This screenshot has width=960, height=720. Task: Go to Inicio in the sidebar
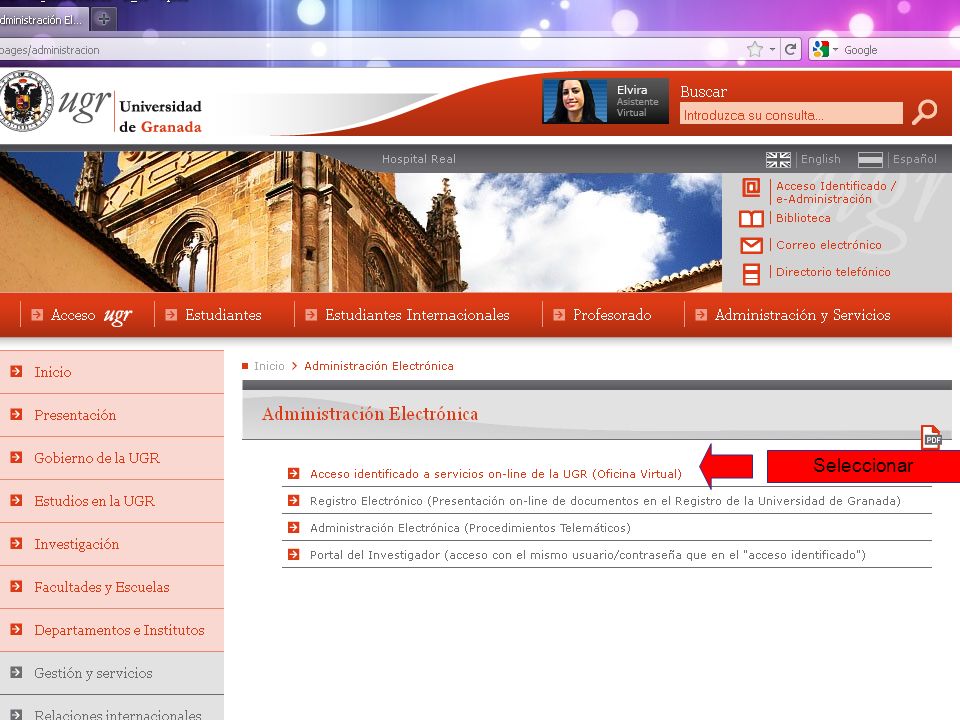(111, 372)
